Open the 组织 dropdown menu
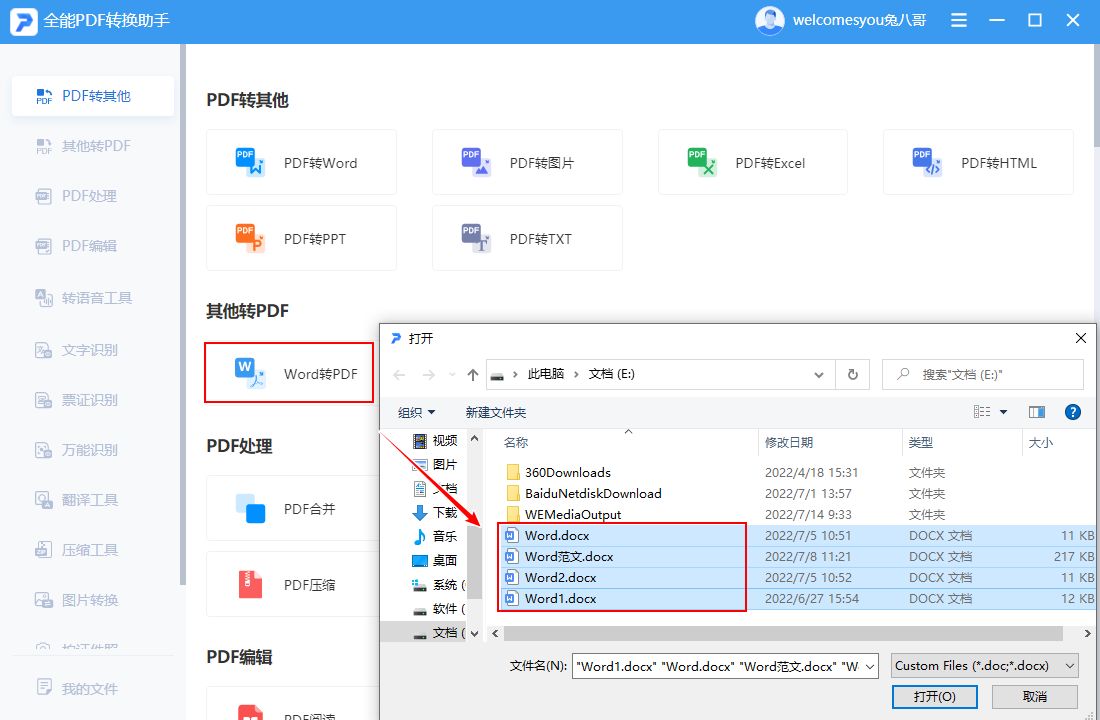The width and height of the screenshot is (1100, 720). (x=416, y=412)
